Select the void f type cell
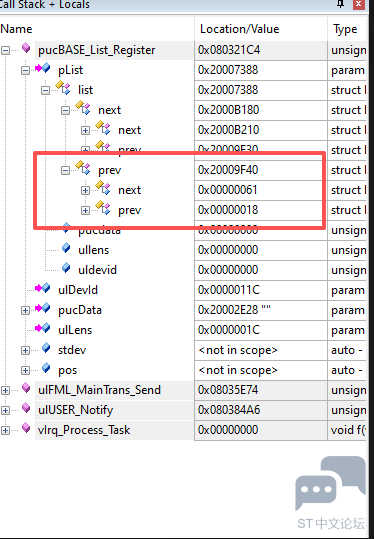Viewport: 374px width, 539px height. pos(348,430)
